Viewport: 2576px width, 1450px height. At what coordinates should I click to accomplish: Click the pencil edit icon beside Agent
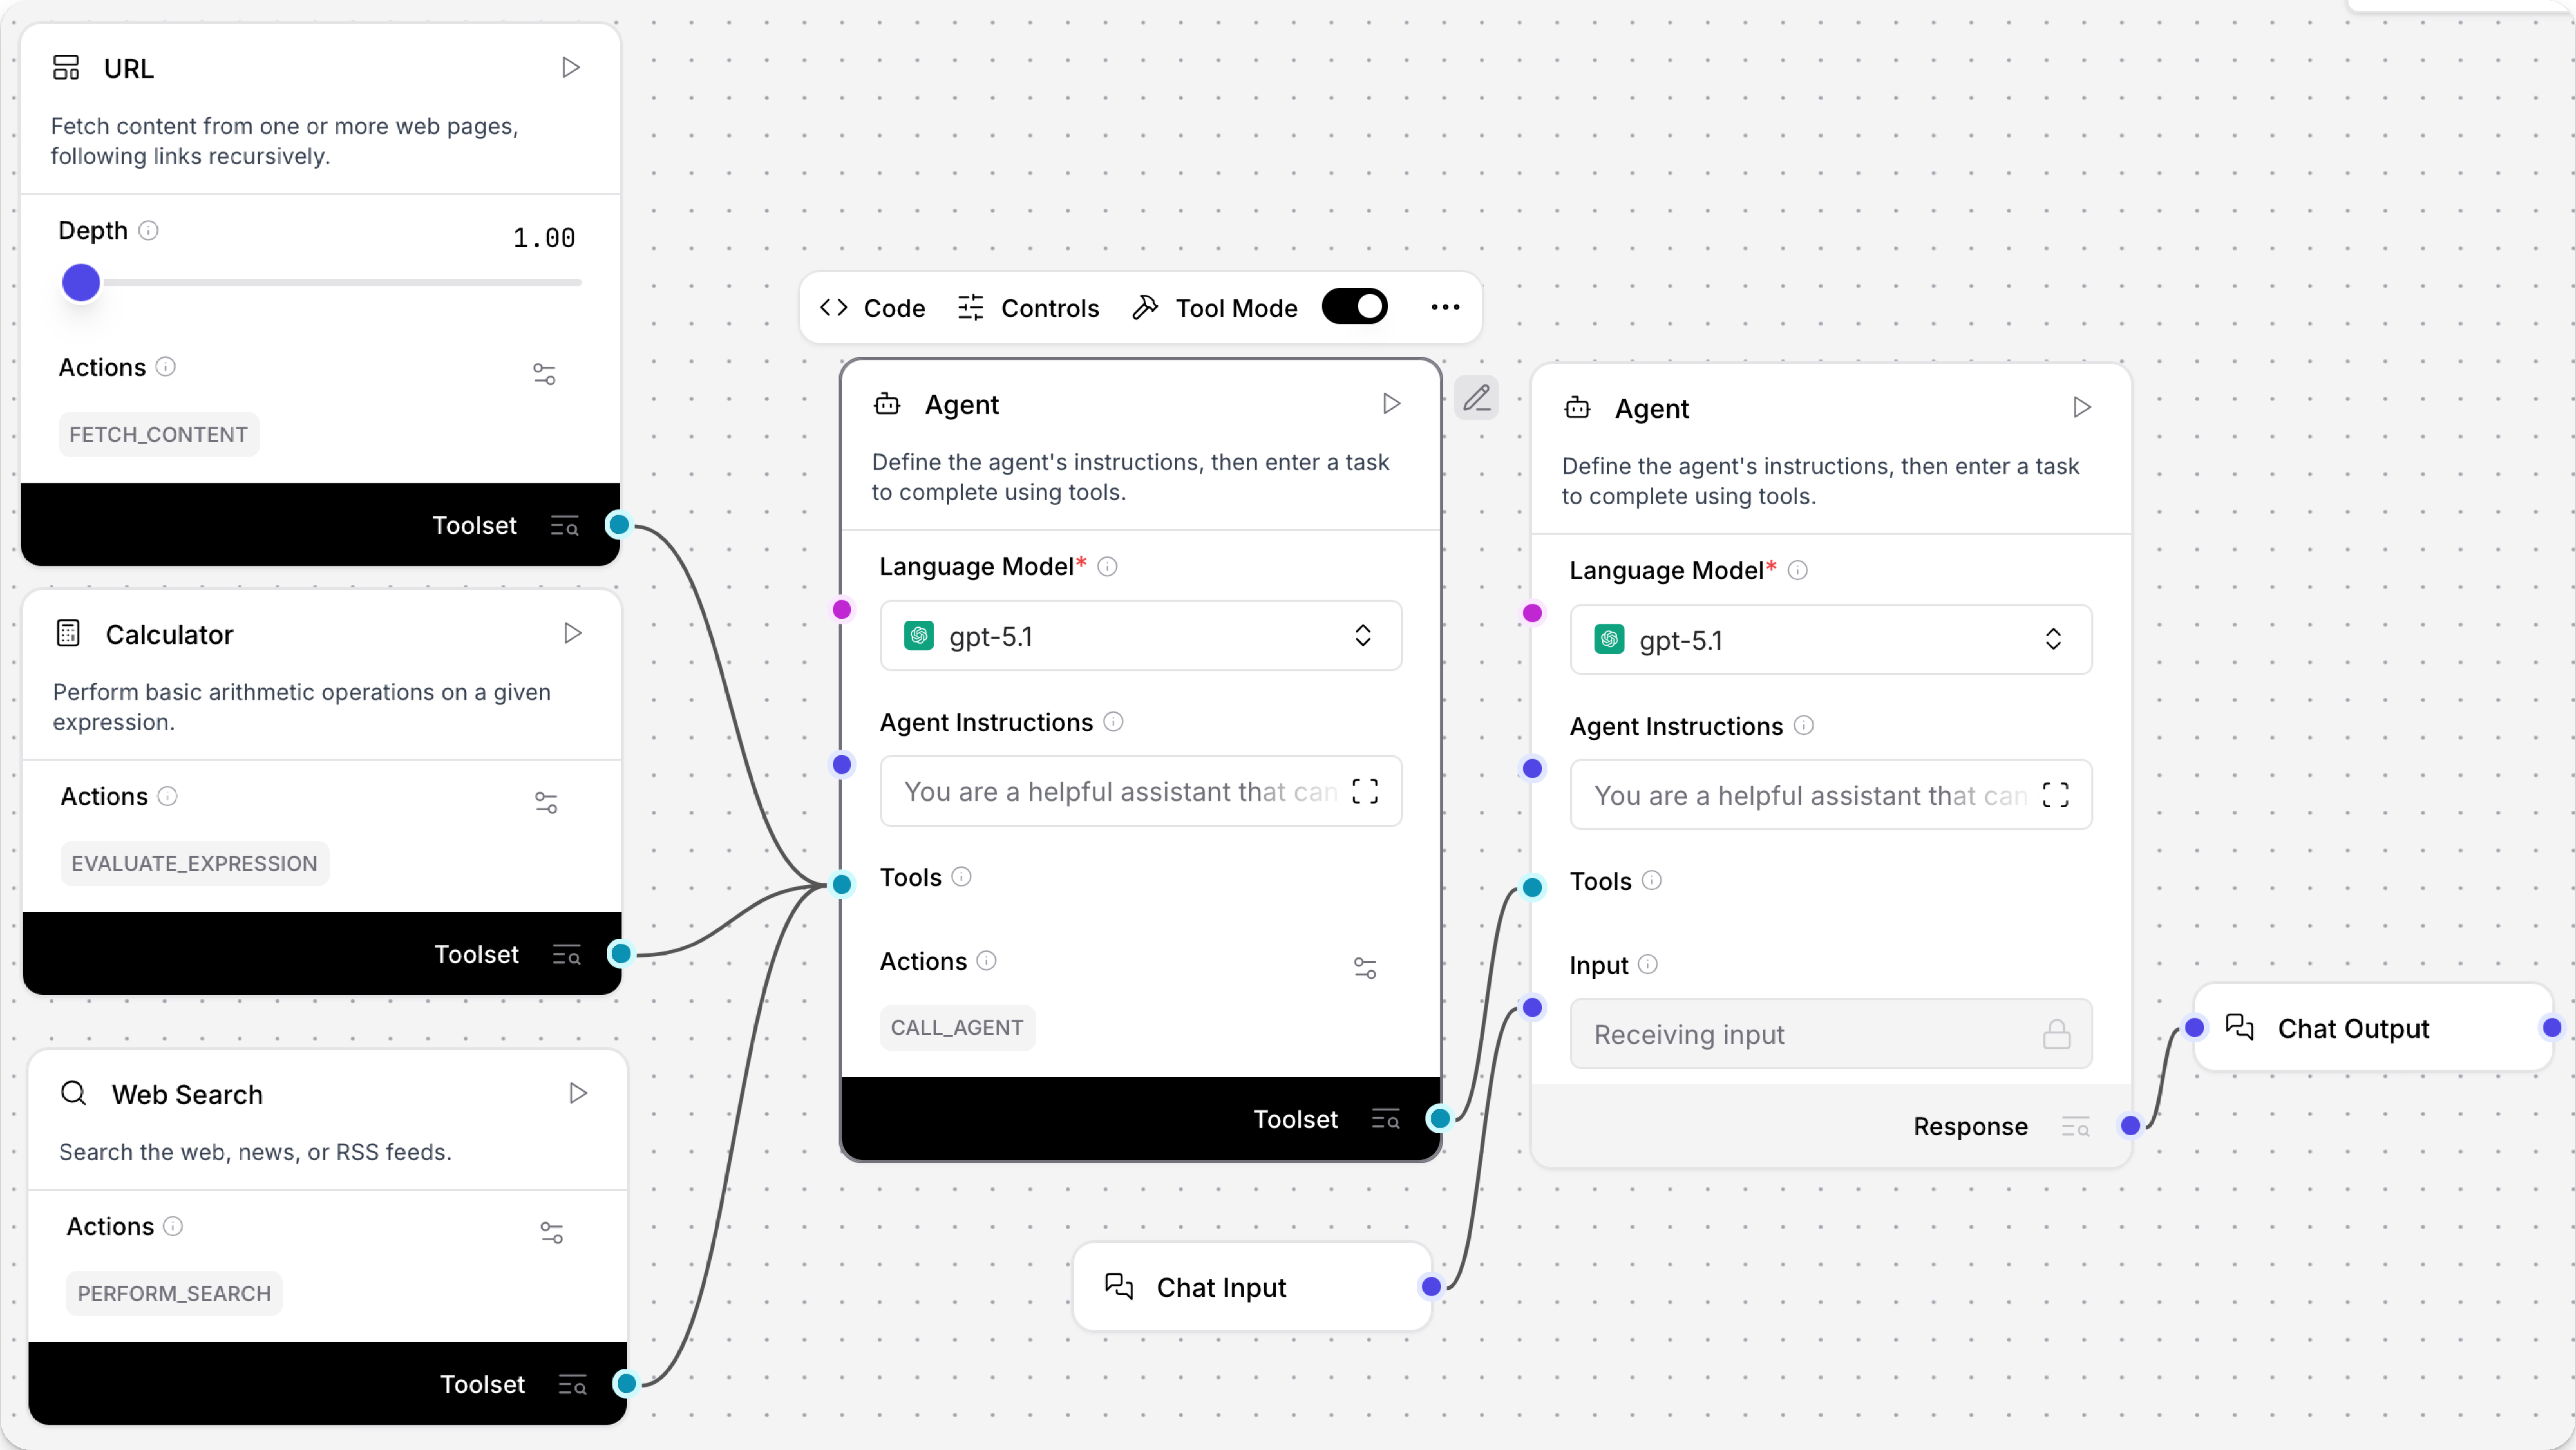pos(1477,398)
